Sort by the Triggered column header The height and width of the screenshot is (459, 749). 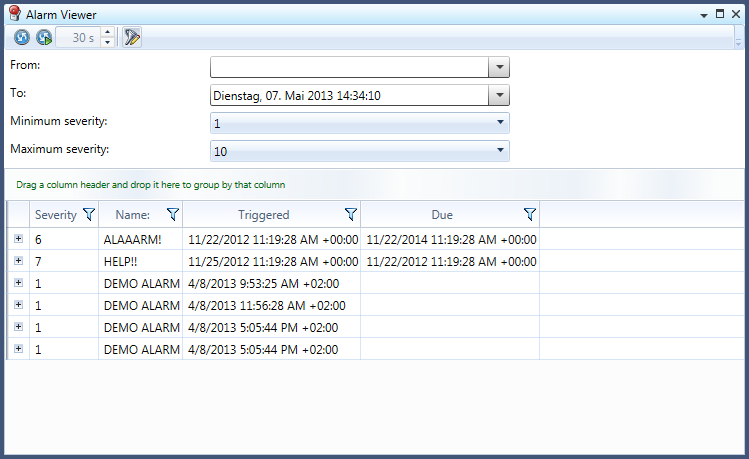(263, 214)
